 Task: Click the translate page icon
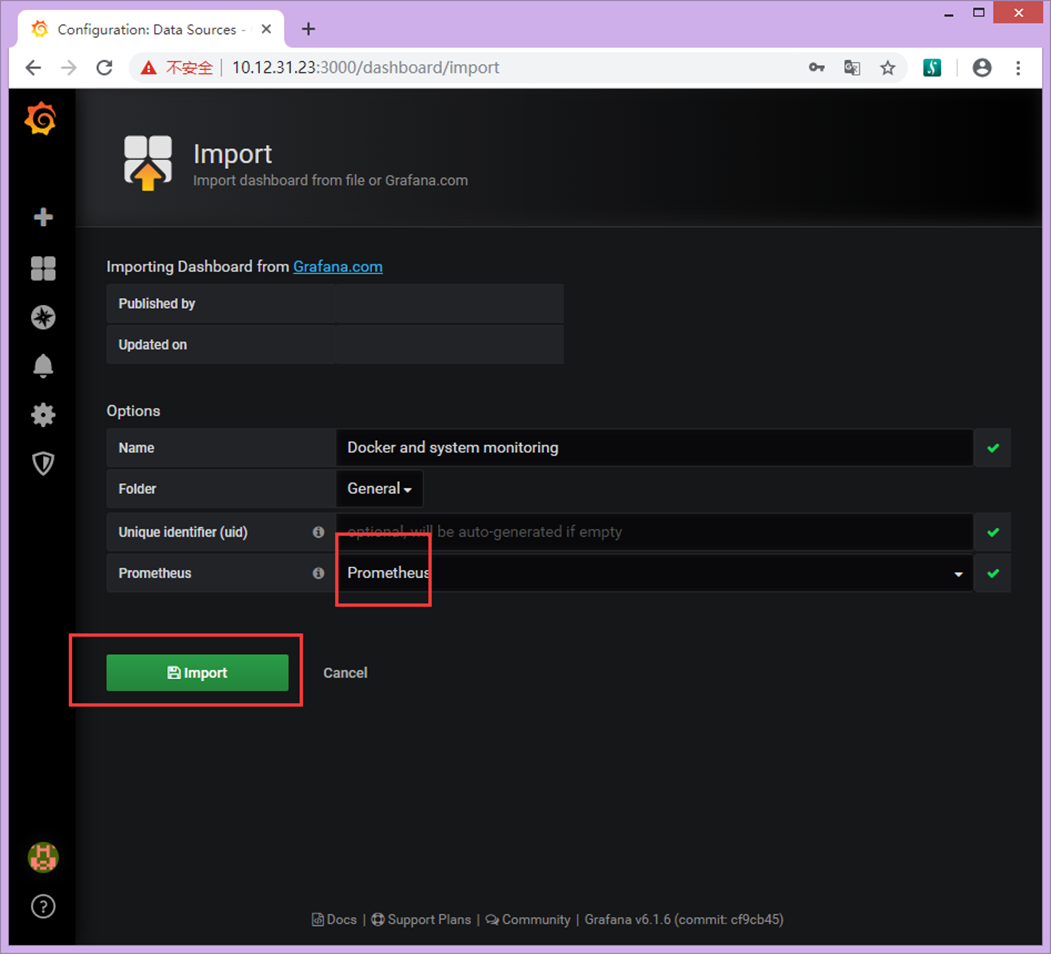pyautogui.click(x=852, y=68)
